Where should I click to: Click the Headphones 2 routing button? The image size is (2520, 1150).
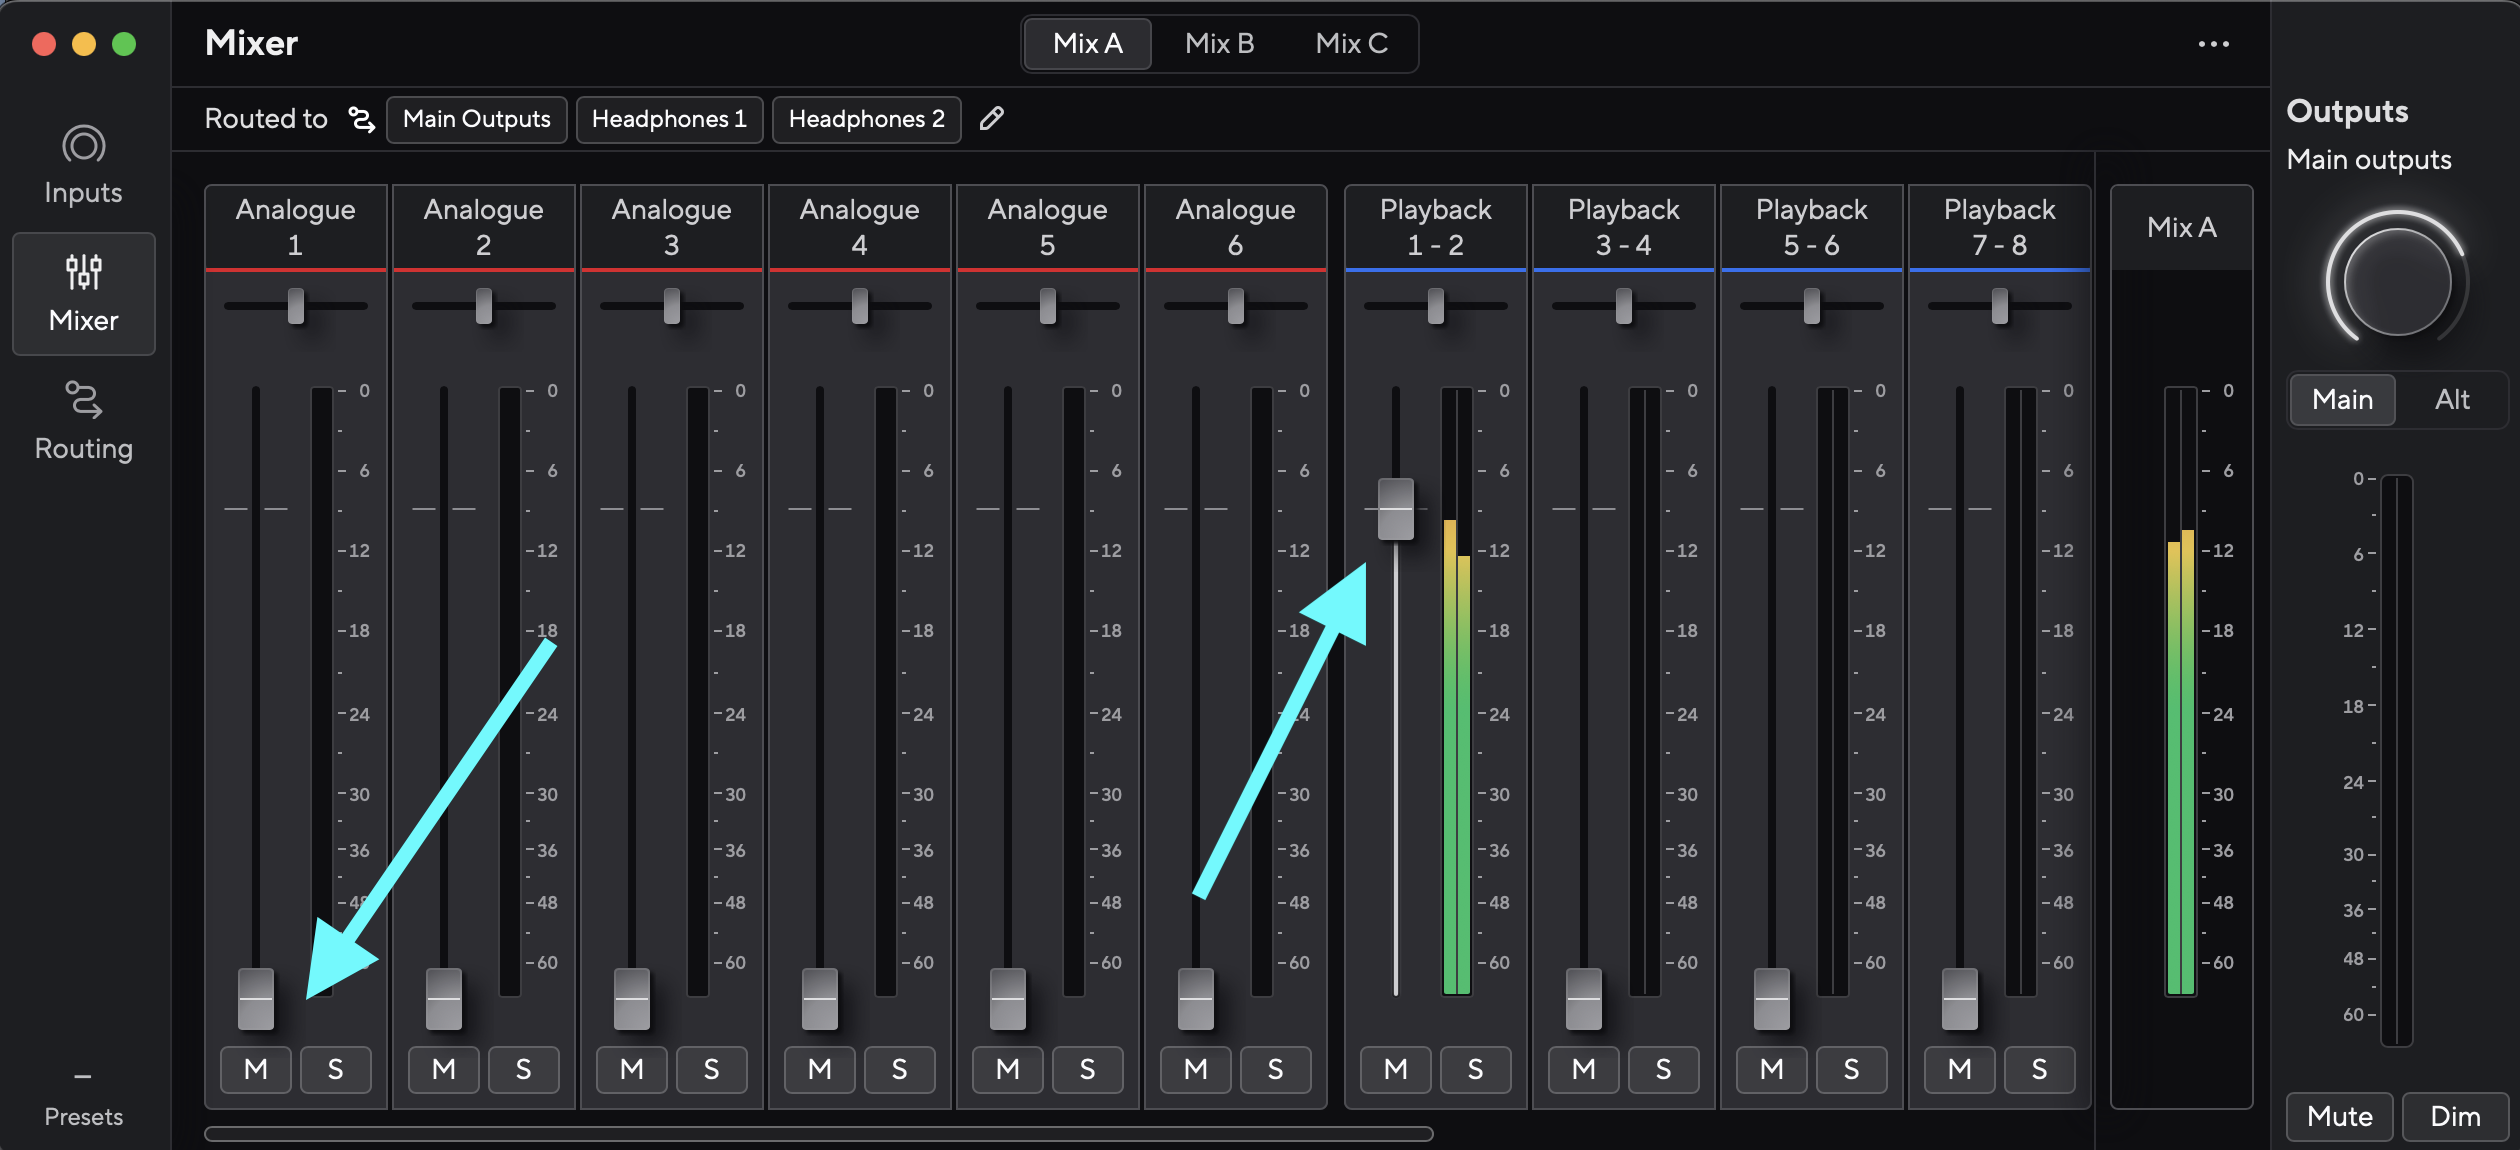[866, 119]
